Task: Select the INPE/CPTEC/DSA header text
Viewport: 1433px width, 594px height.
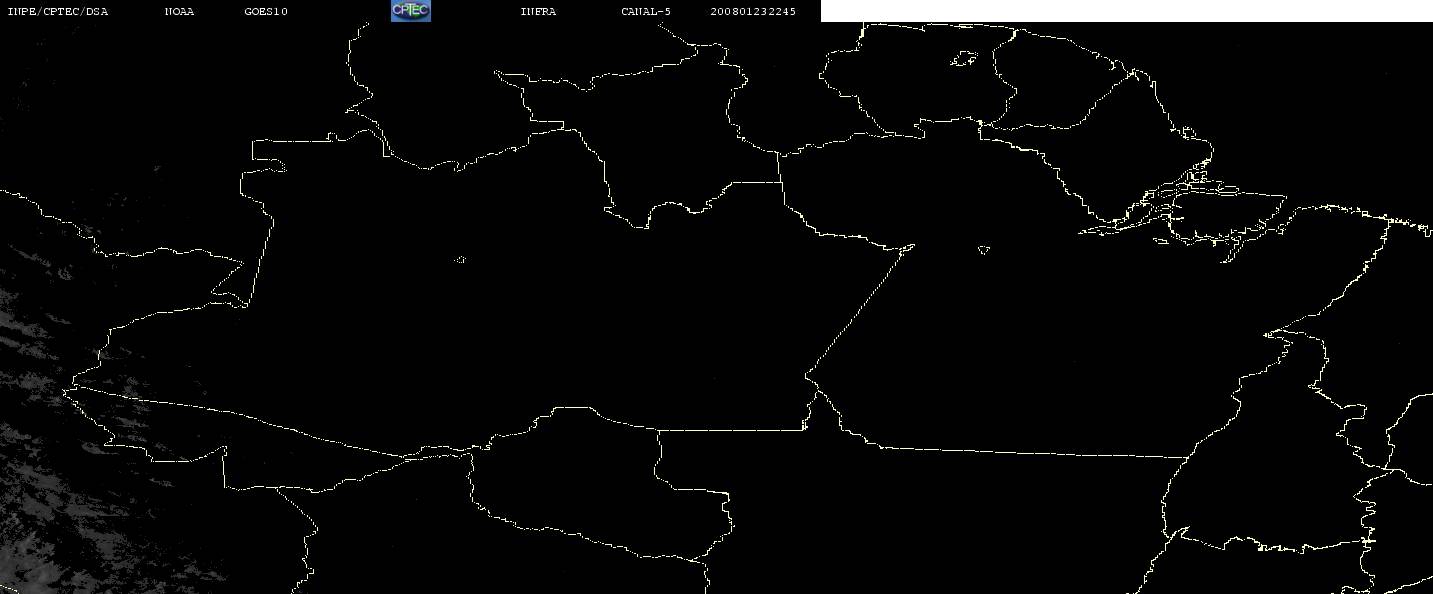Action: coord(57,12)
